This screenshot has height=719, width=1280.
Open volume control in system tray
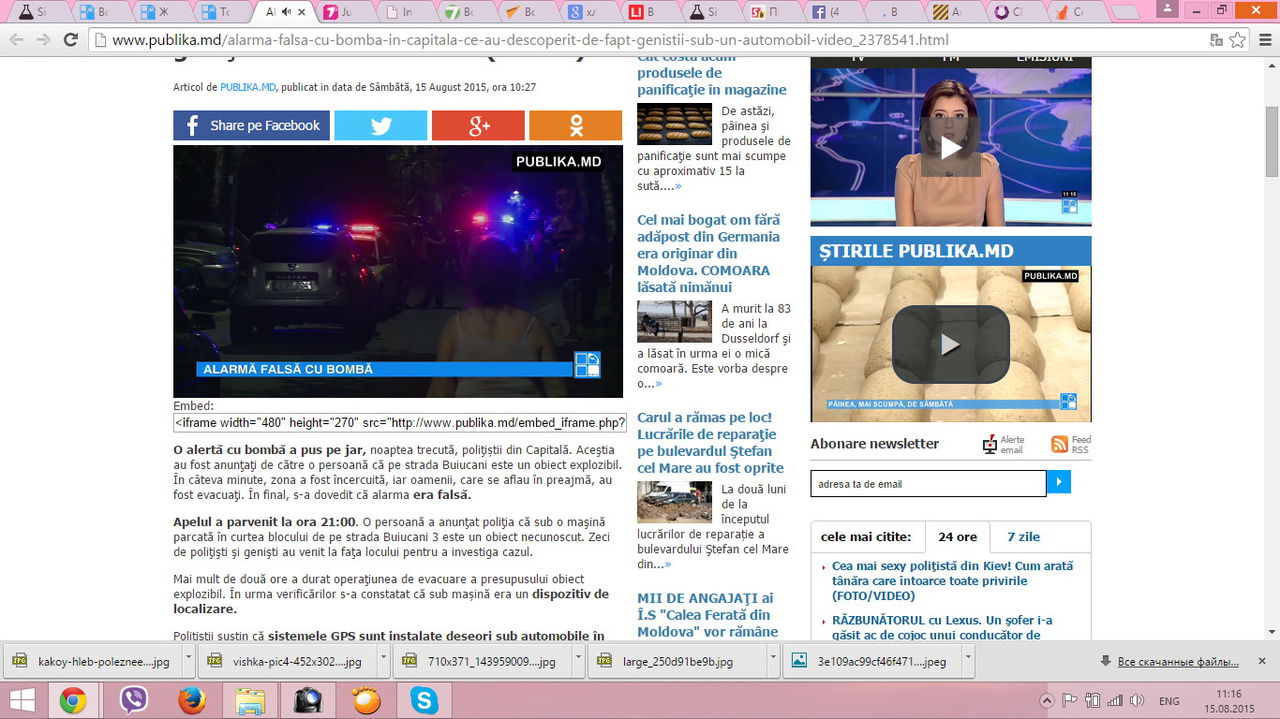coord(1137,700)
